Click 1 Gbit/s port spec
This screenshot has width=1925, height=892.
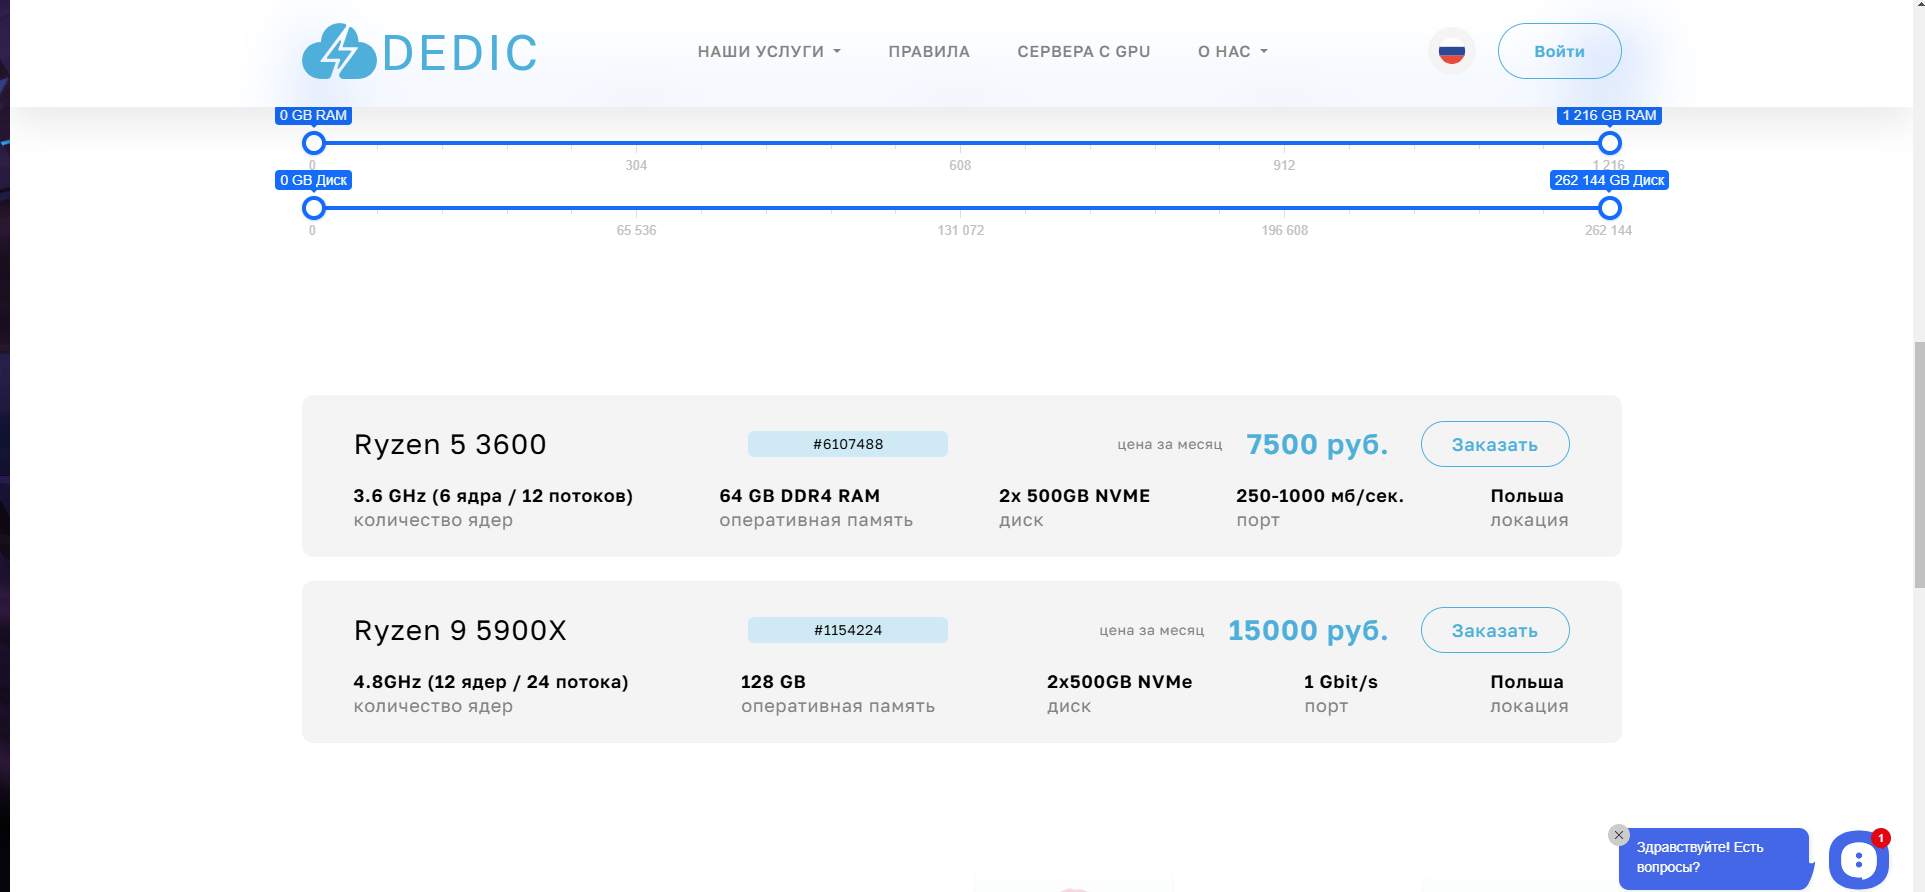pos(1340,682)
